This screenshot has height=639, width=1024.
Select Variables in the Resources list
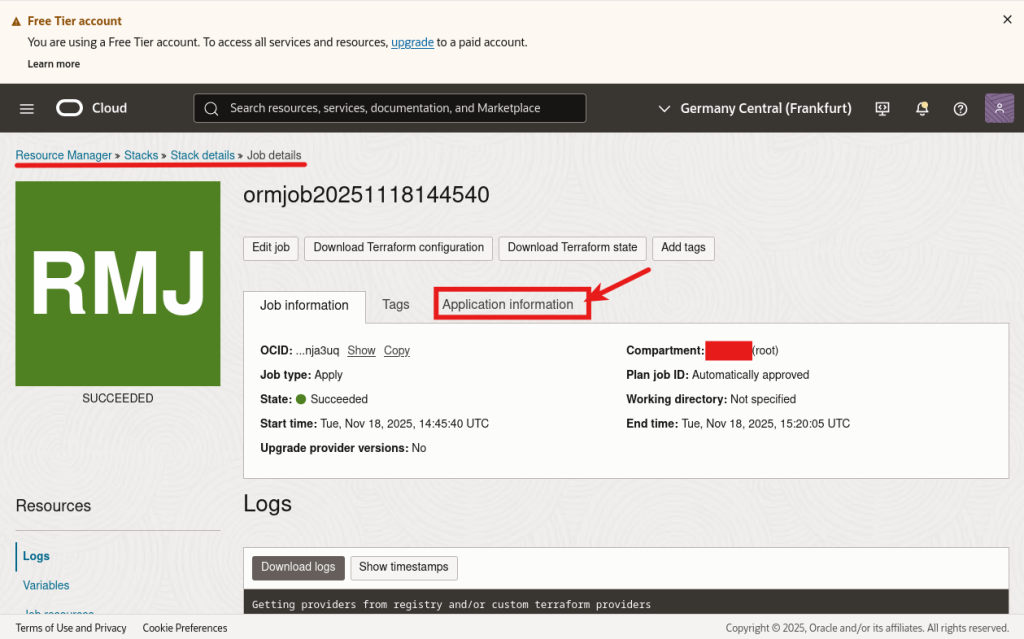46,585
